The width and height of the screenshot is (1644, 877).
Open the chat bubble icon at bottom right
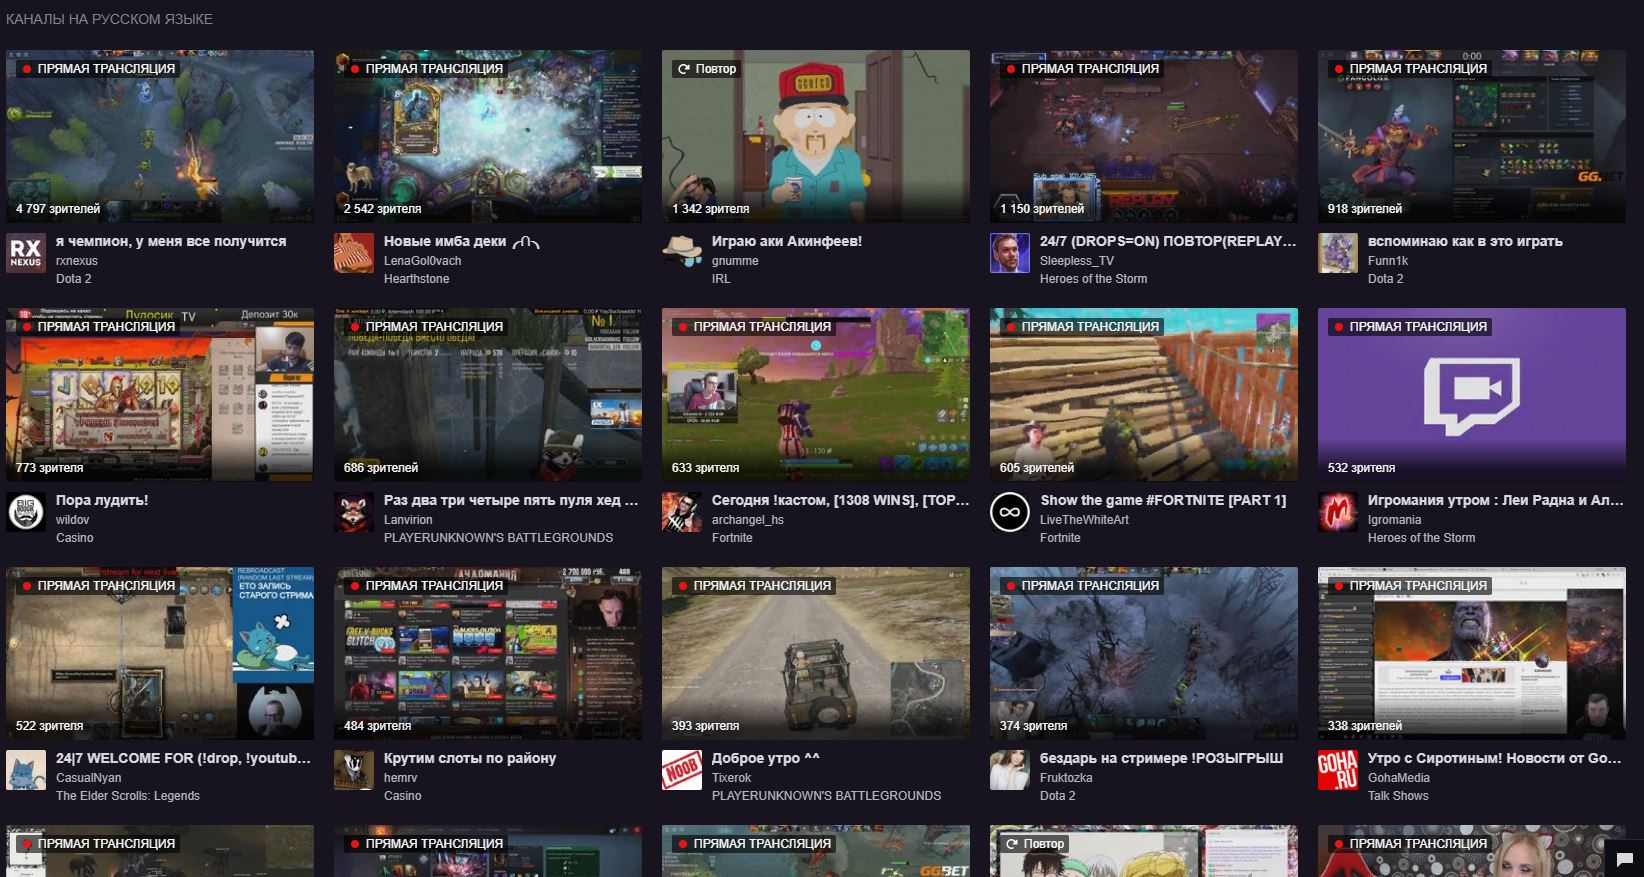(1623, 858)
